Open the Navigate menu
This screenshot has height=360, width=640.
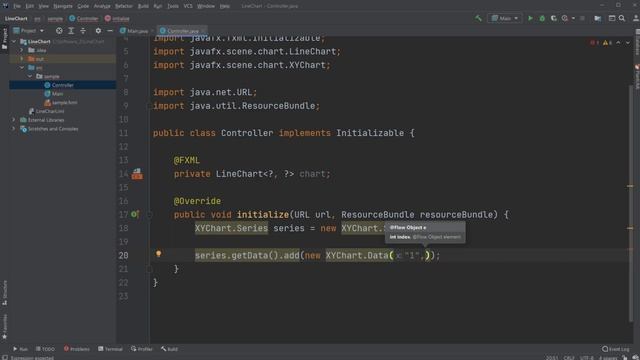tap(63, 6)
